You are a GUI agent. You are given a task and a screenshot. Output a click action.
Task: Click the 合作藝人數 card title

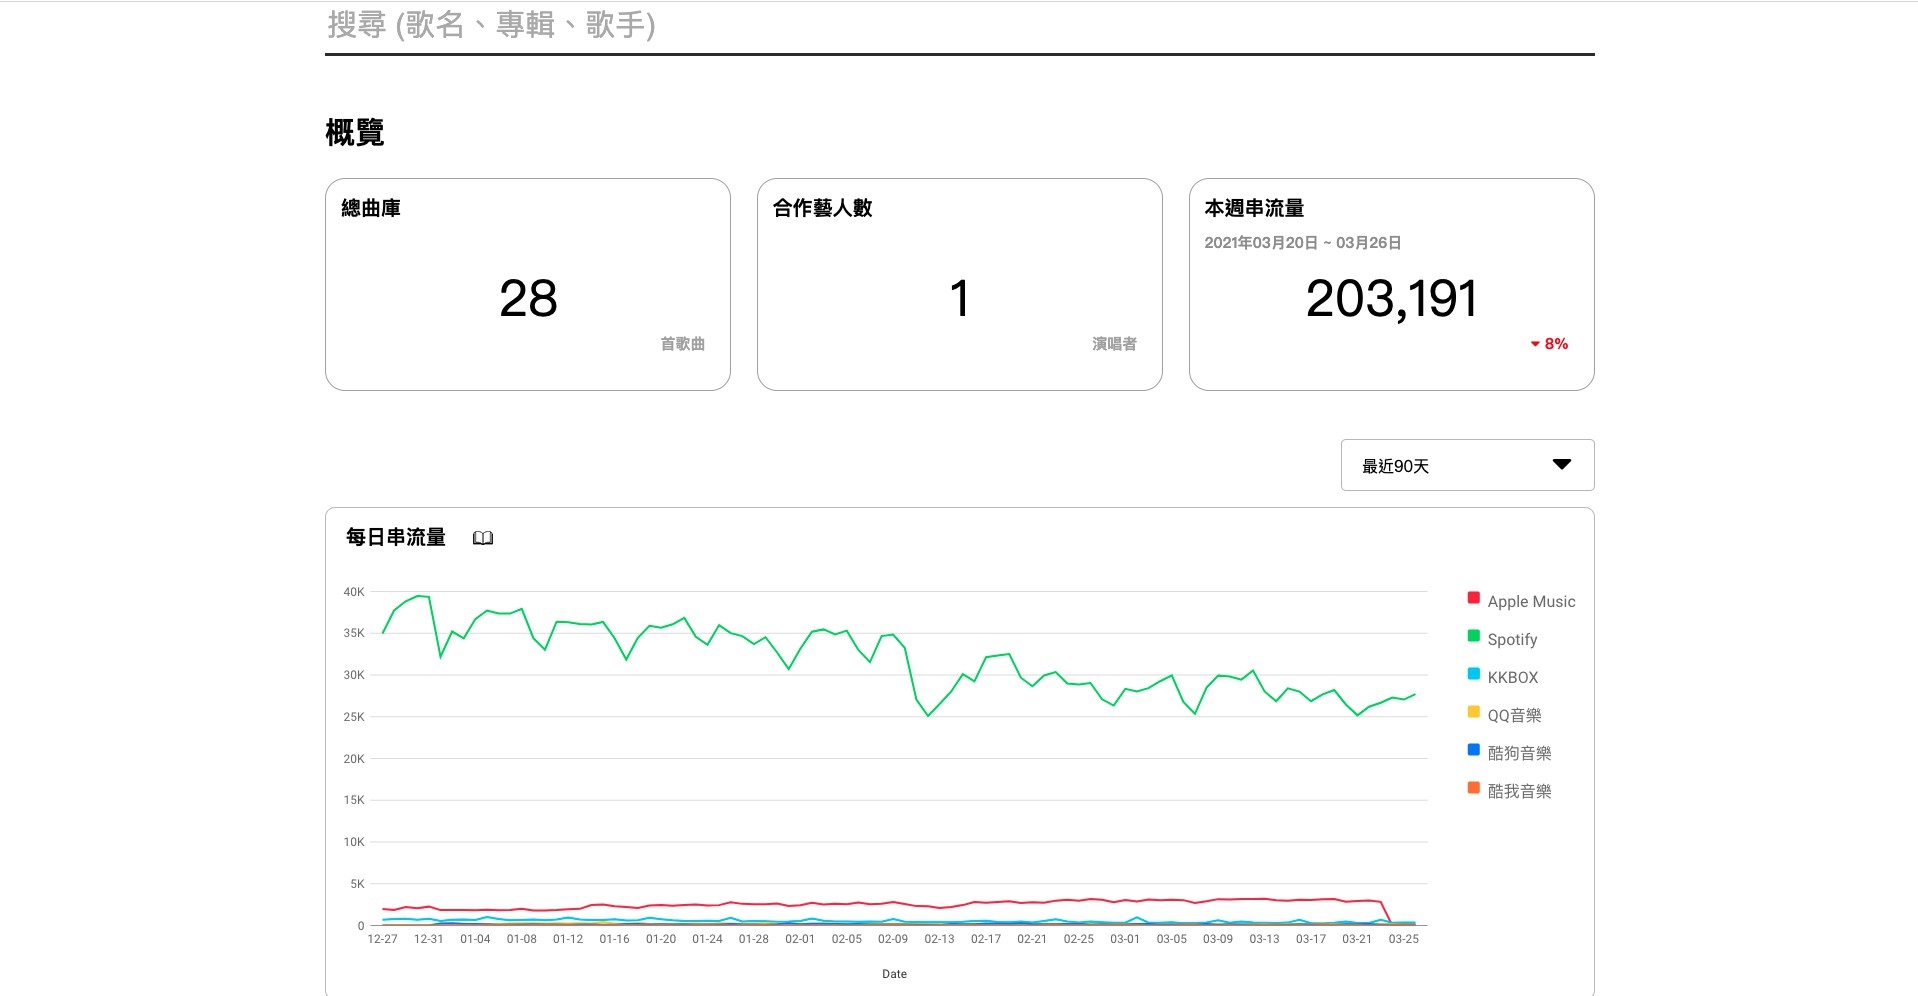click(x=823, y=208)
